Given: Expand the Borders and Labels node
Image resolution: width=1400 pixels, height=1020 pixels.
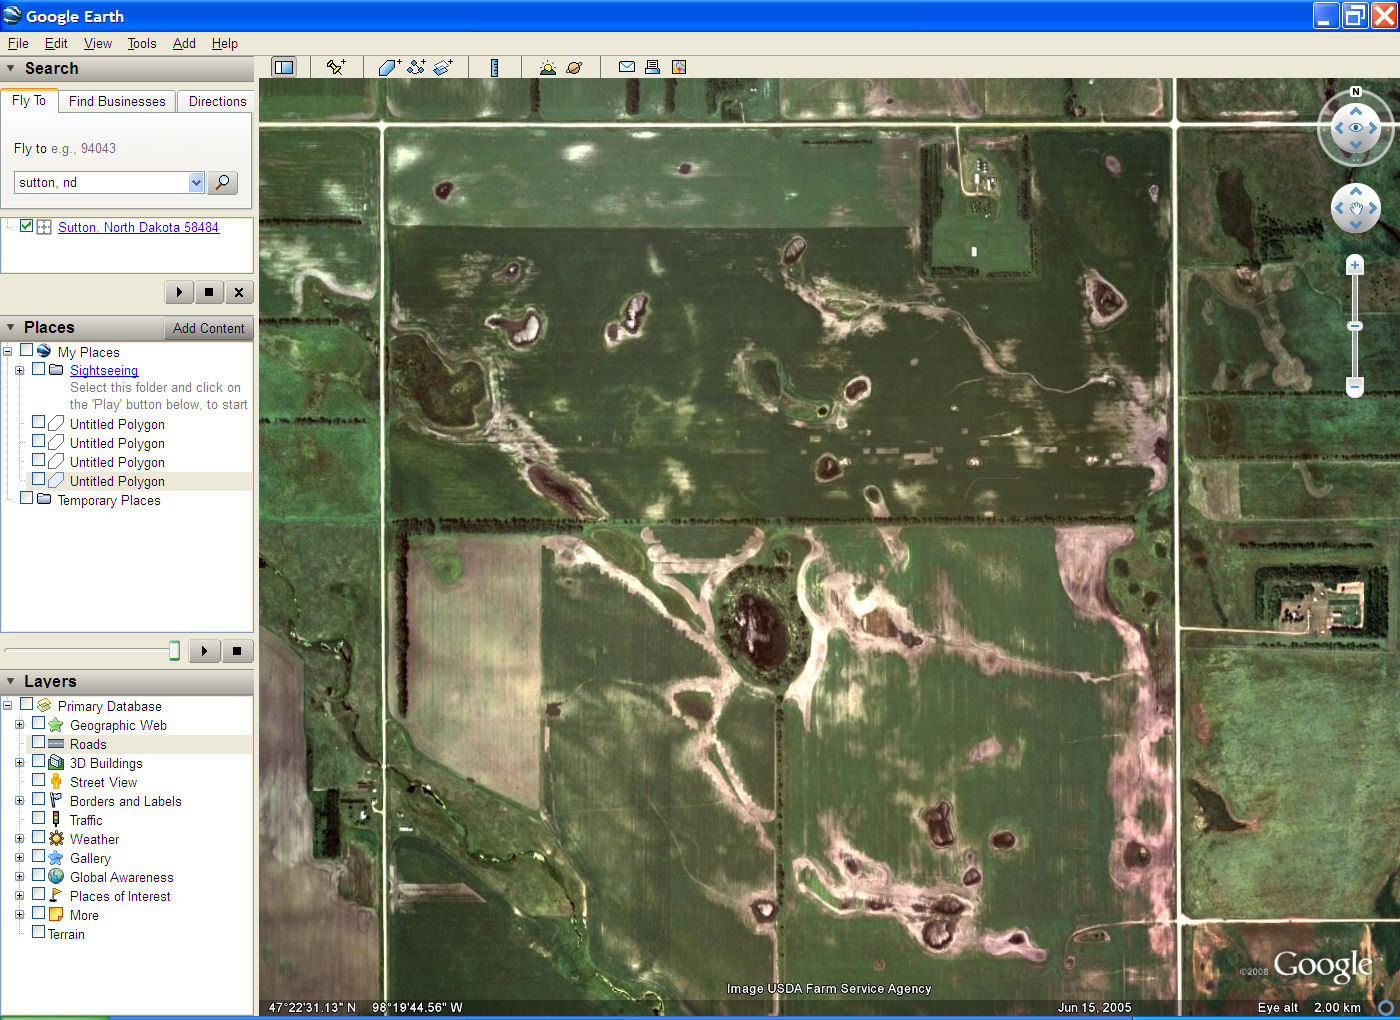Looking at the screenshot, I should pyautogui.click(x=19, y=800).
